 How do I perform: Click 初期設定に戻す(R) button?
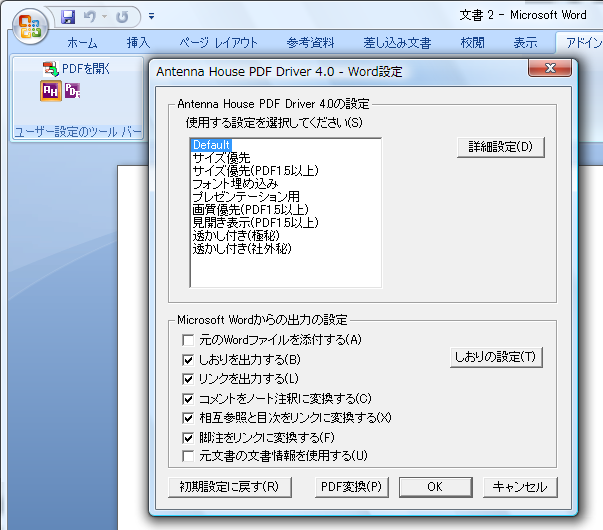pos(230,487)
